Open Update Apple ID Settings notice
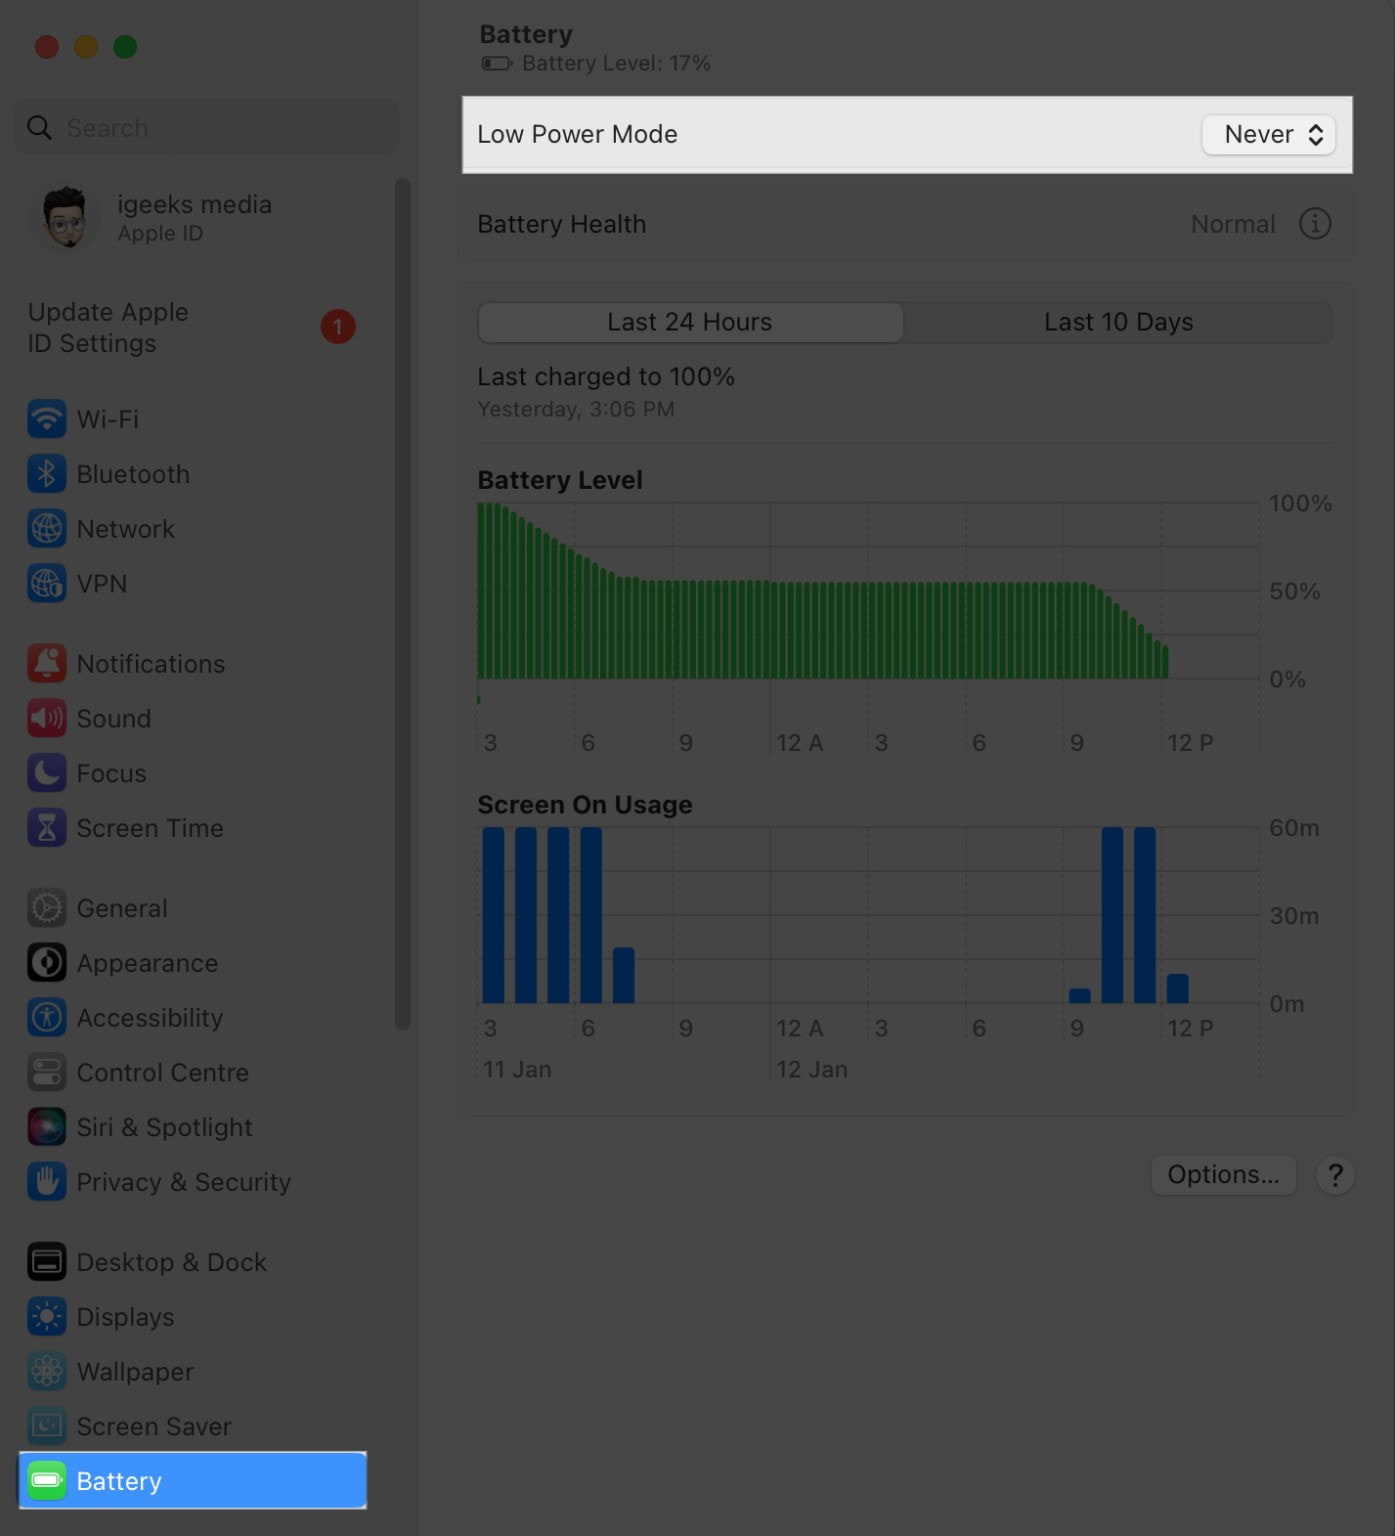 pyautogui.click(x=190, y=327)
